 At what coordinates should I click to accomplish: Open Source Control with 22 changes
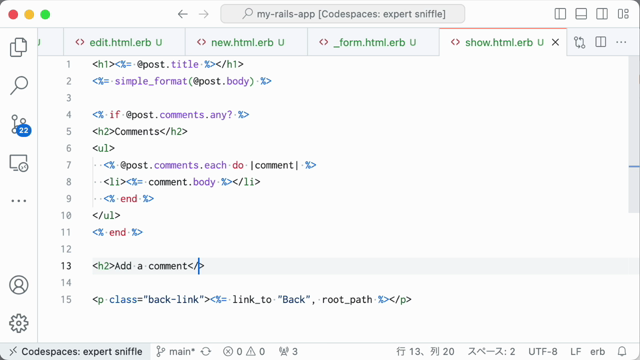click(x=20, y=124)
